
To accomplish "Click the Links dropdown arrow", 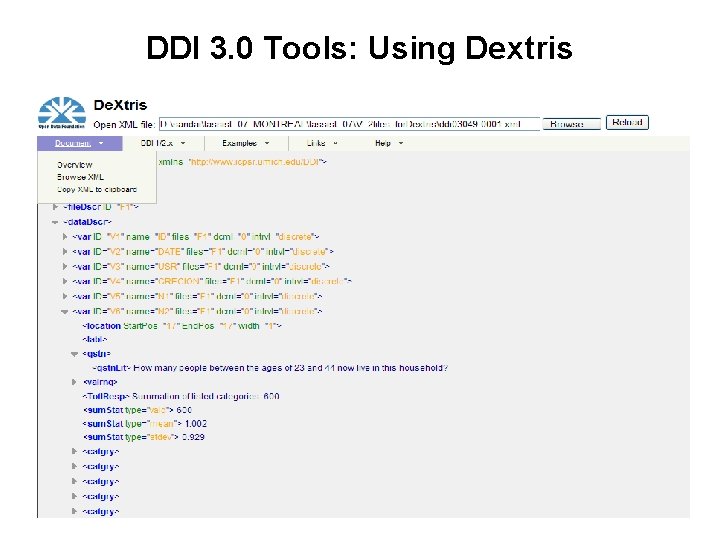I will [335, 143].
